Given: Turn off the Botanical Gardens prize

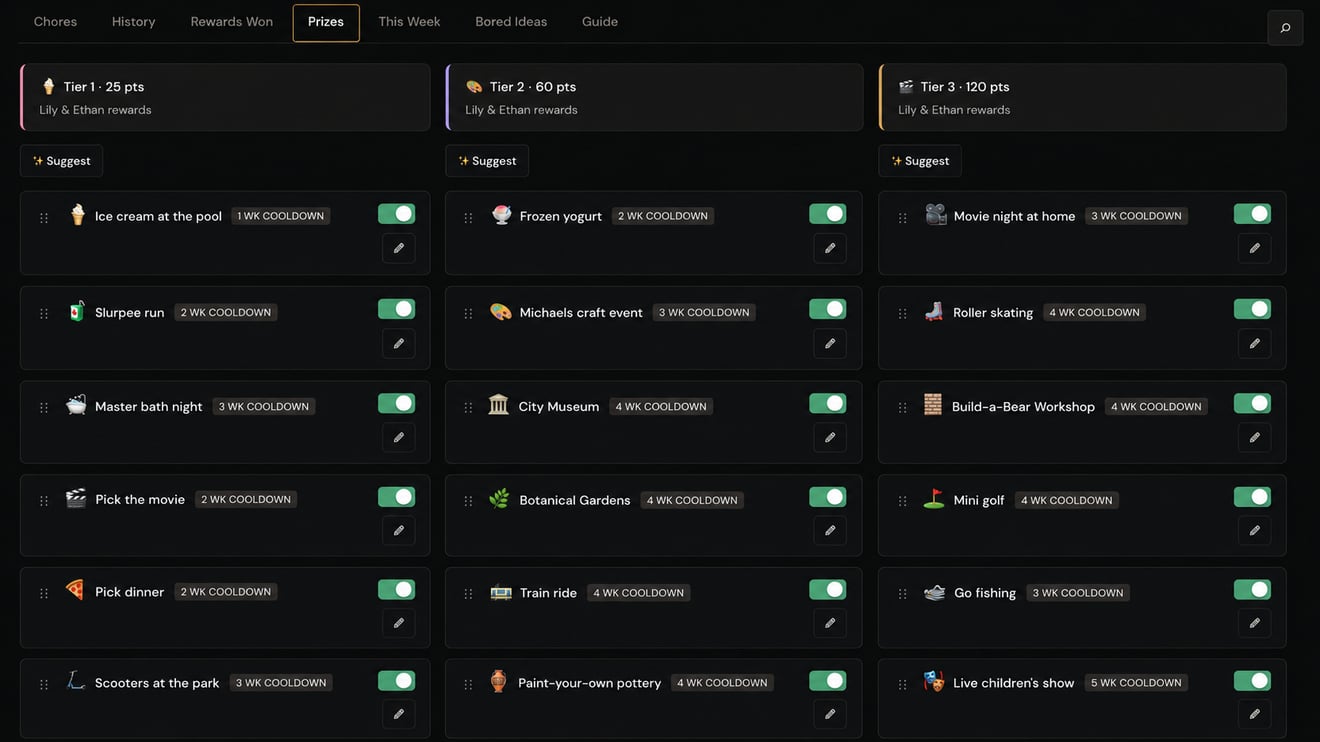Looking at the screenshot, I should click(x=827, y=497).
